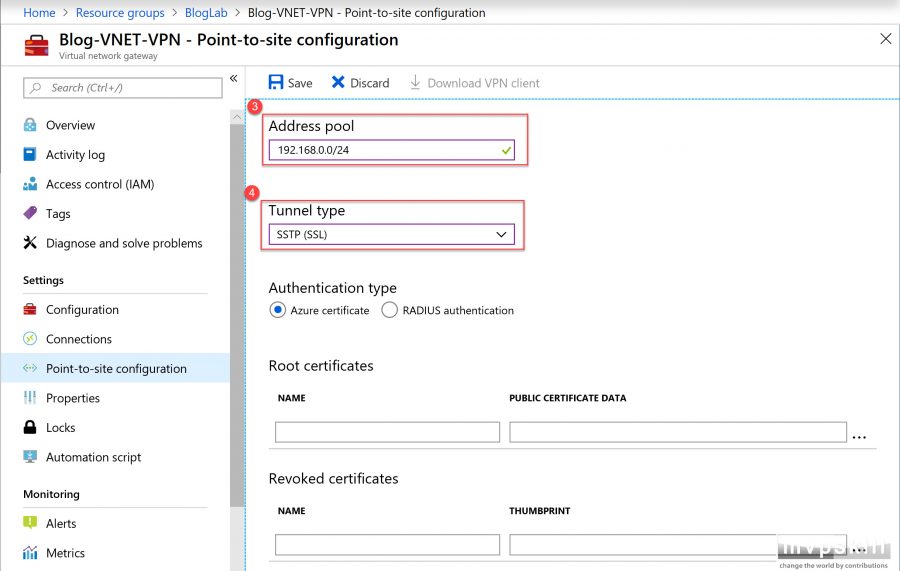
Task: Go to Resource groups breadcrumb
Action: pos(120,12)
